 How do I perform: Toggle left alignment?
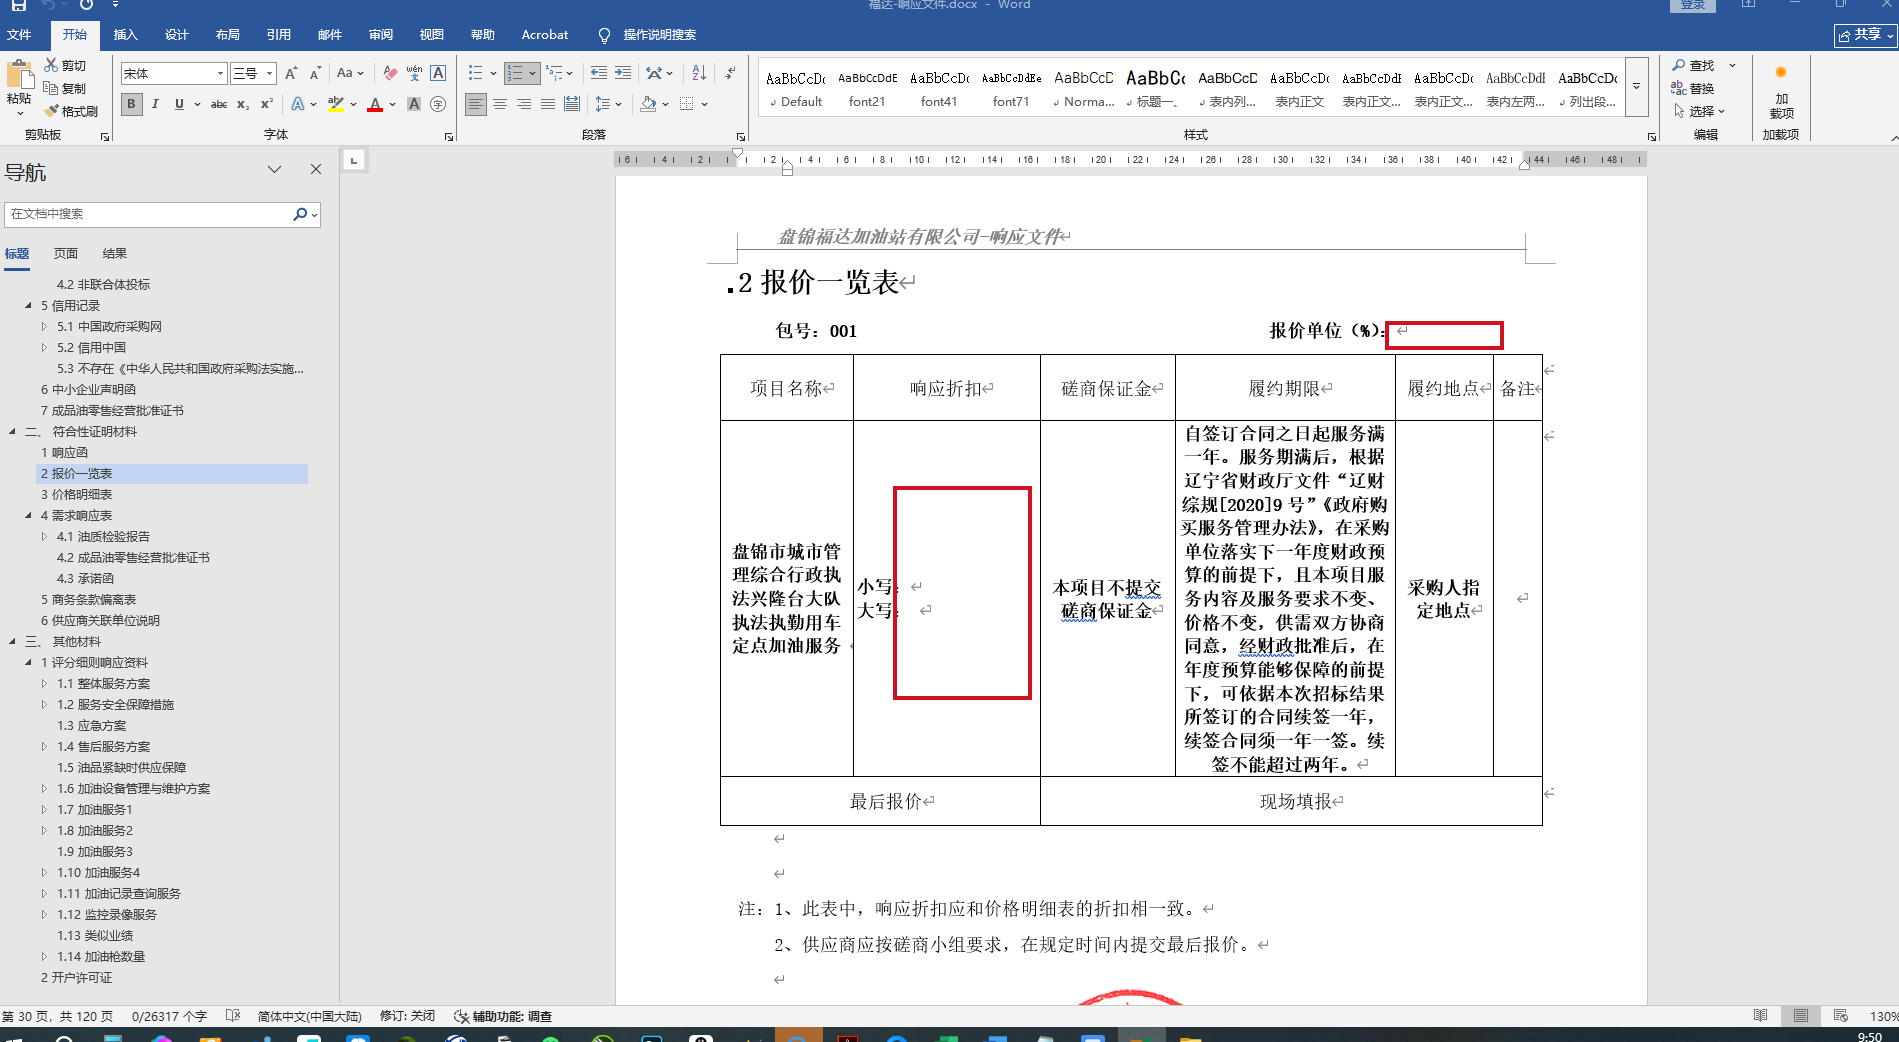point(476,104)
